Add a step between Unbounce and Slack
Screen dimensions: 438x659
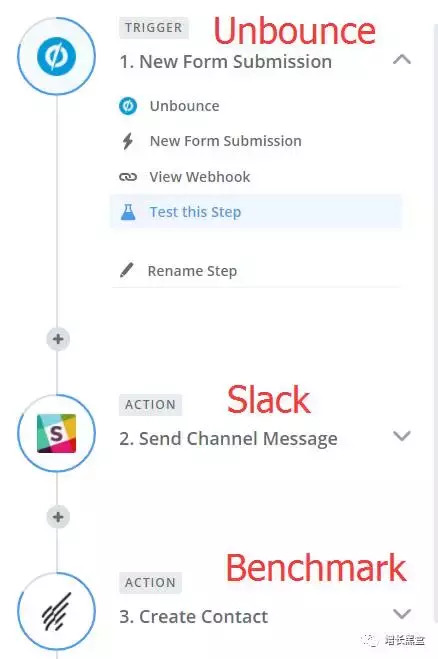[58, 339]
